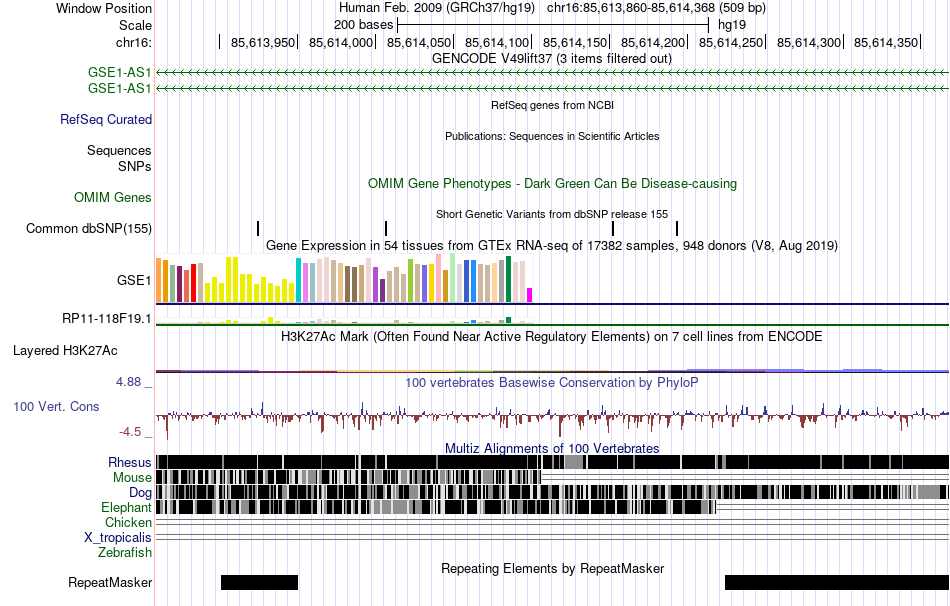Open OMIM Gene Phenotypes track title

tap(552, 184)
